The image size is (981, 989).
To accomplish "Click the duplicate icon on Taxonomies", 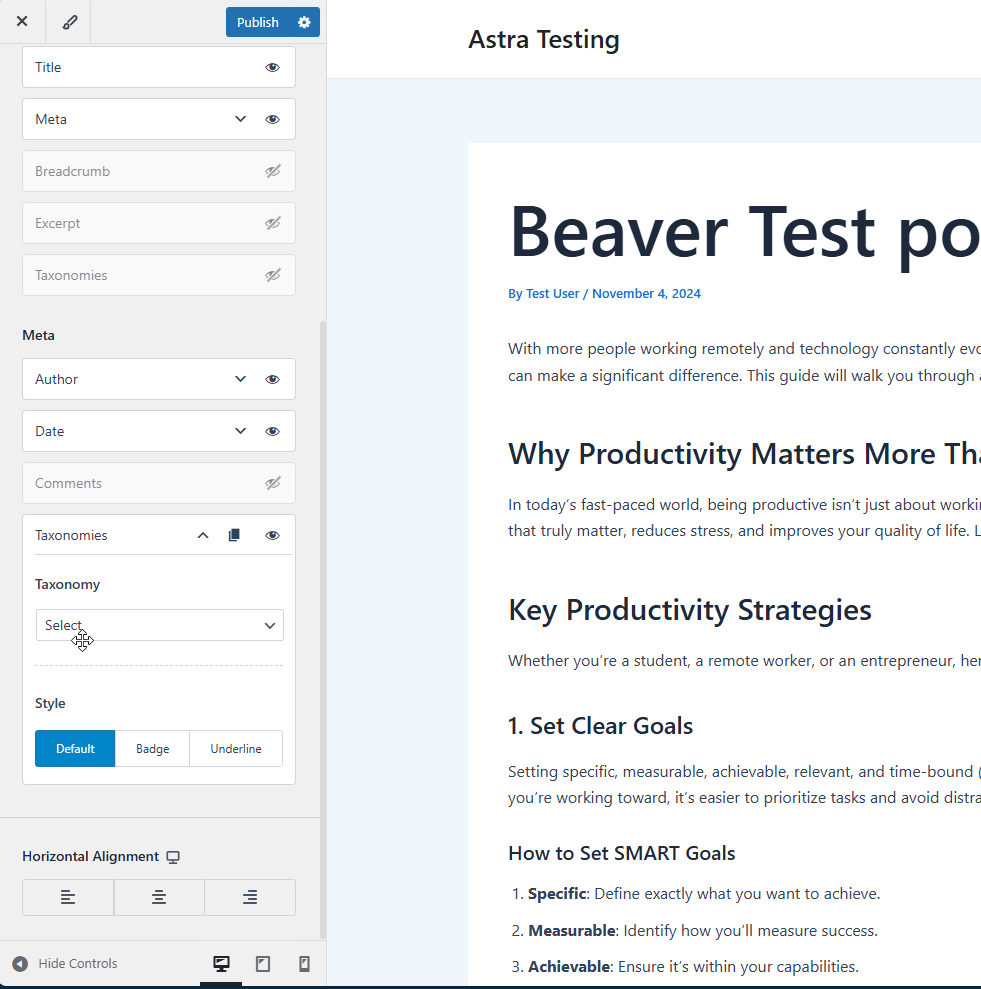I will click(x=234, y=535).
